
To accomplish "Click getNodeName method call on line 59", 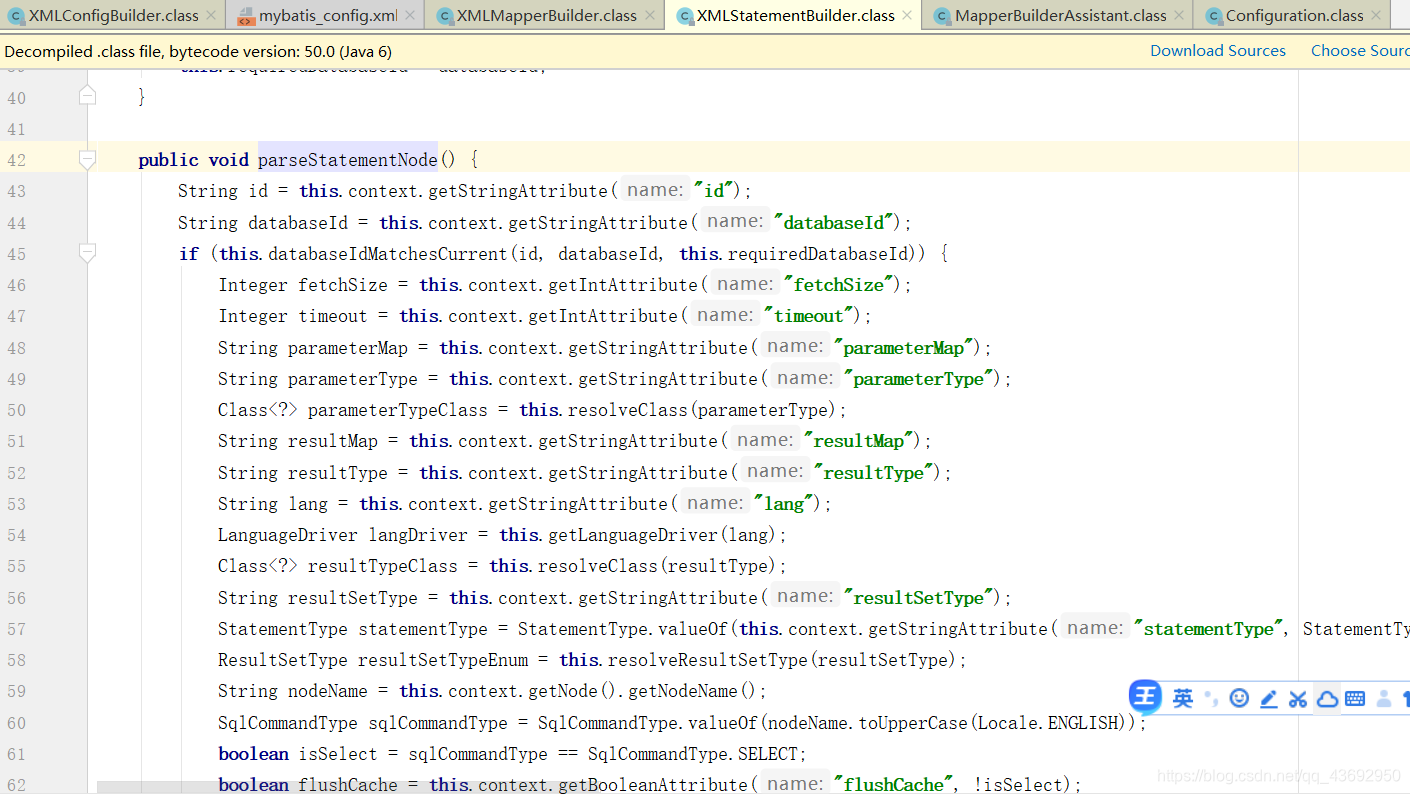I will pyautogui.click(x=683, y=690).
